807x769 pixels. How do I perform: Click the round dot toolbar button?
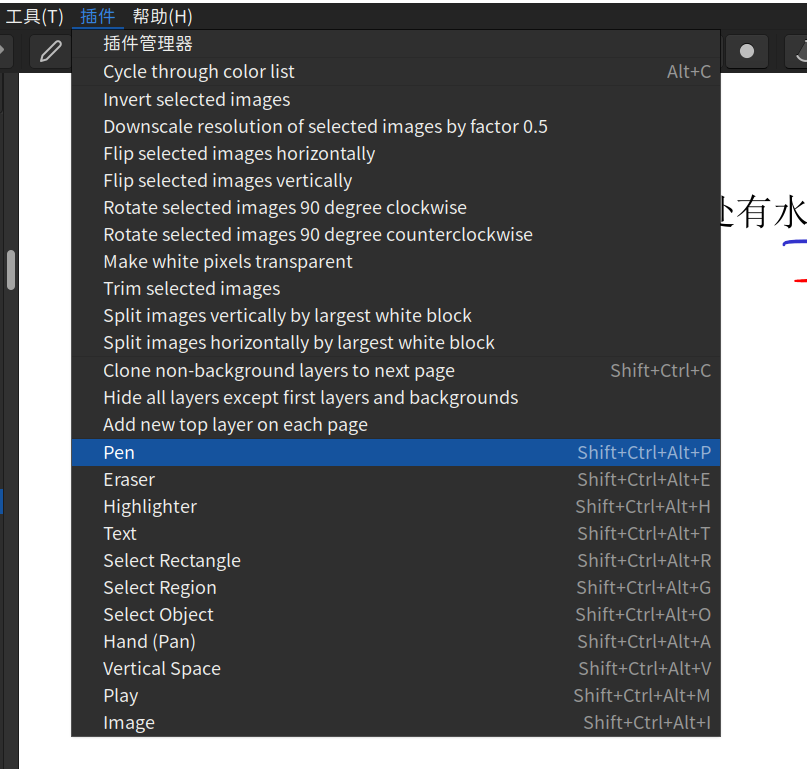point(747,51)
